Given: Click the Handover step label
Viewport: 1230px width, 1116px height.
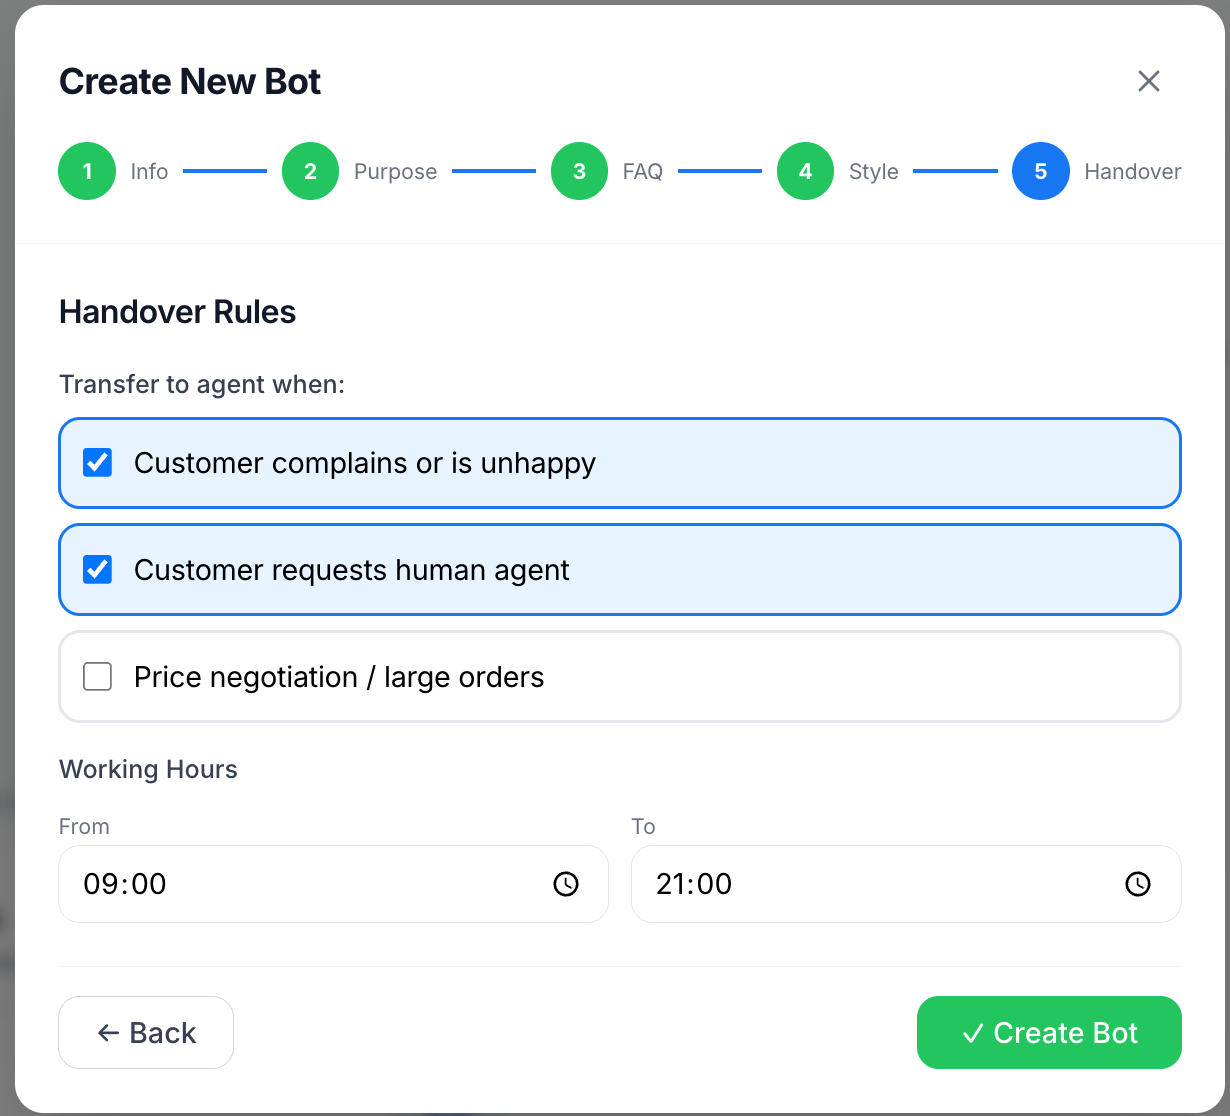Looking at the screenshot, I should [x=1132, y=172].
